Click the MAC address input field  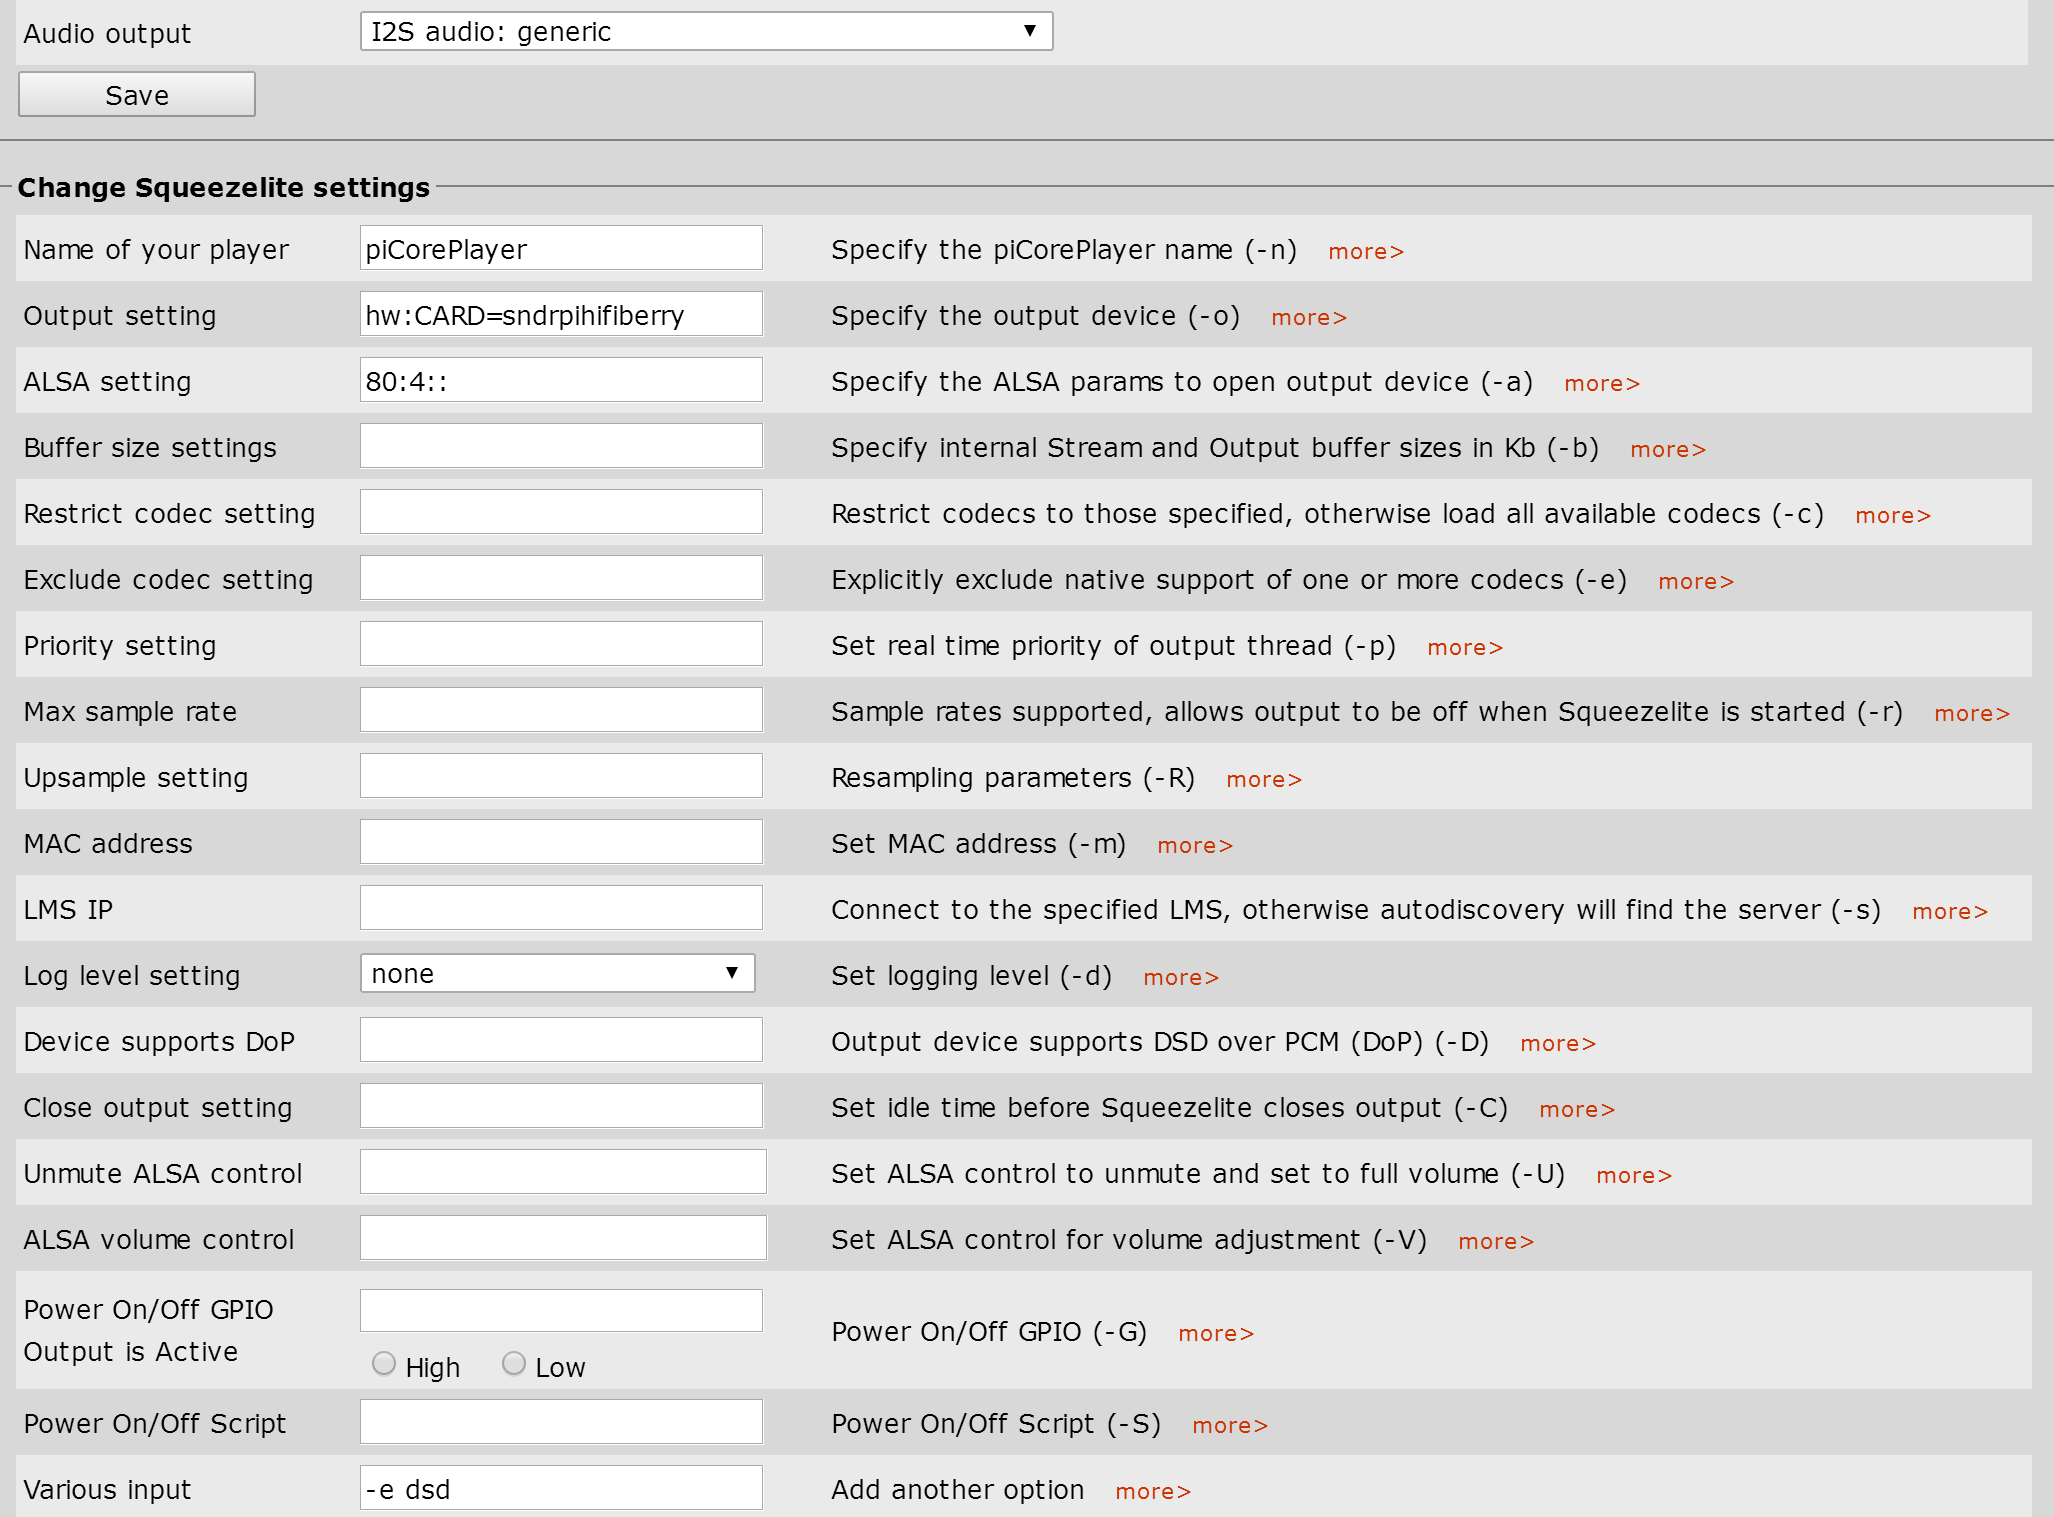coord(561,842)
